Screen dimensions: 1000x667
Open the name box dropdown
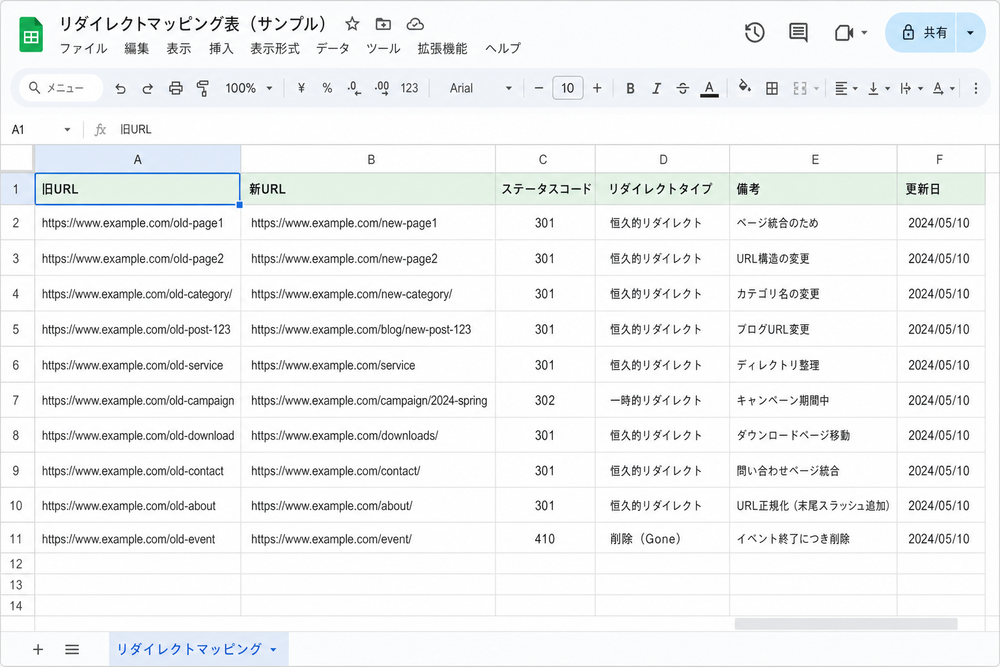tap(67, 130)
